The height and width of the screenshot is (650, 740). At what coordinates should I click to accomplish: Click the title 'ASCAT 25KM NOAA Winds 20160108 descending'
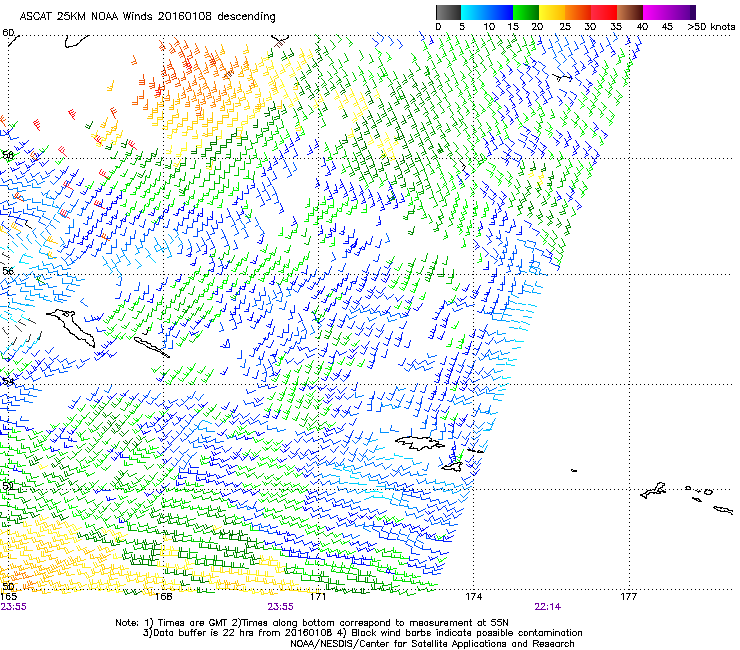point(147,16)
